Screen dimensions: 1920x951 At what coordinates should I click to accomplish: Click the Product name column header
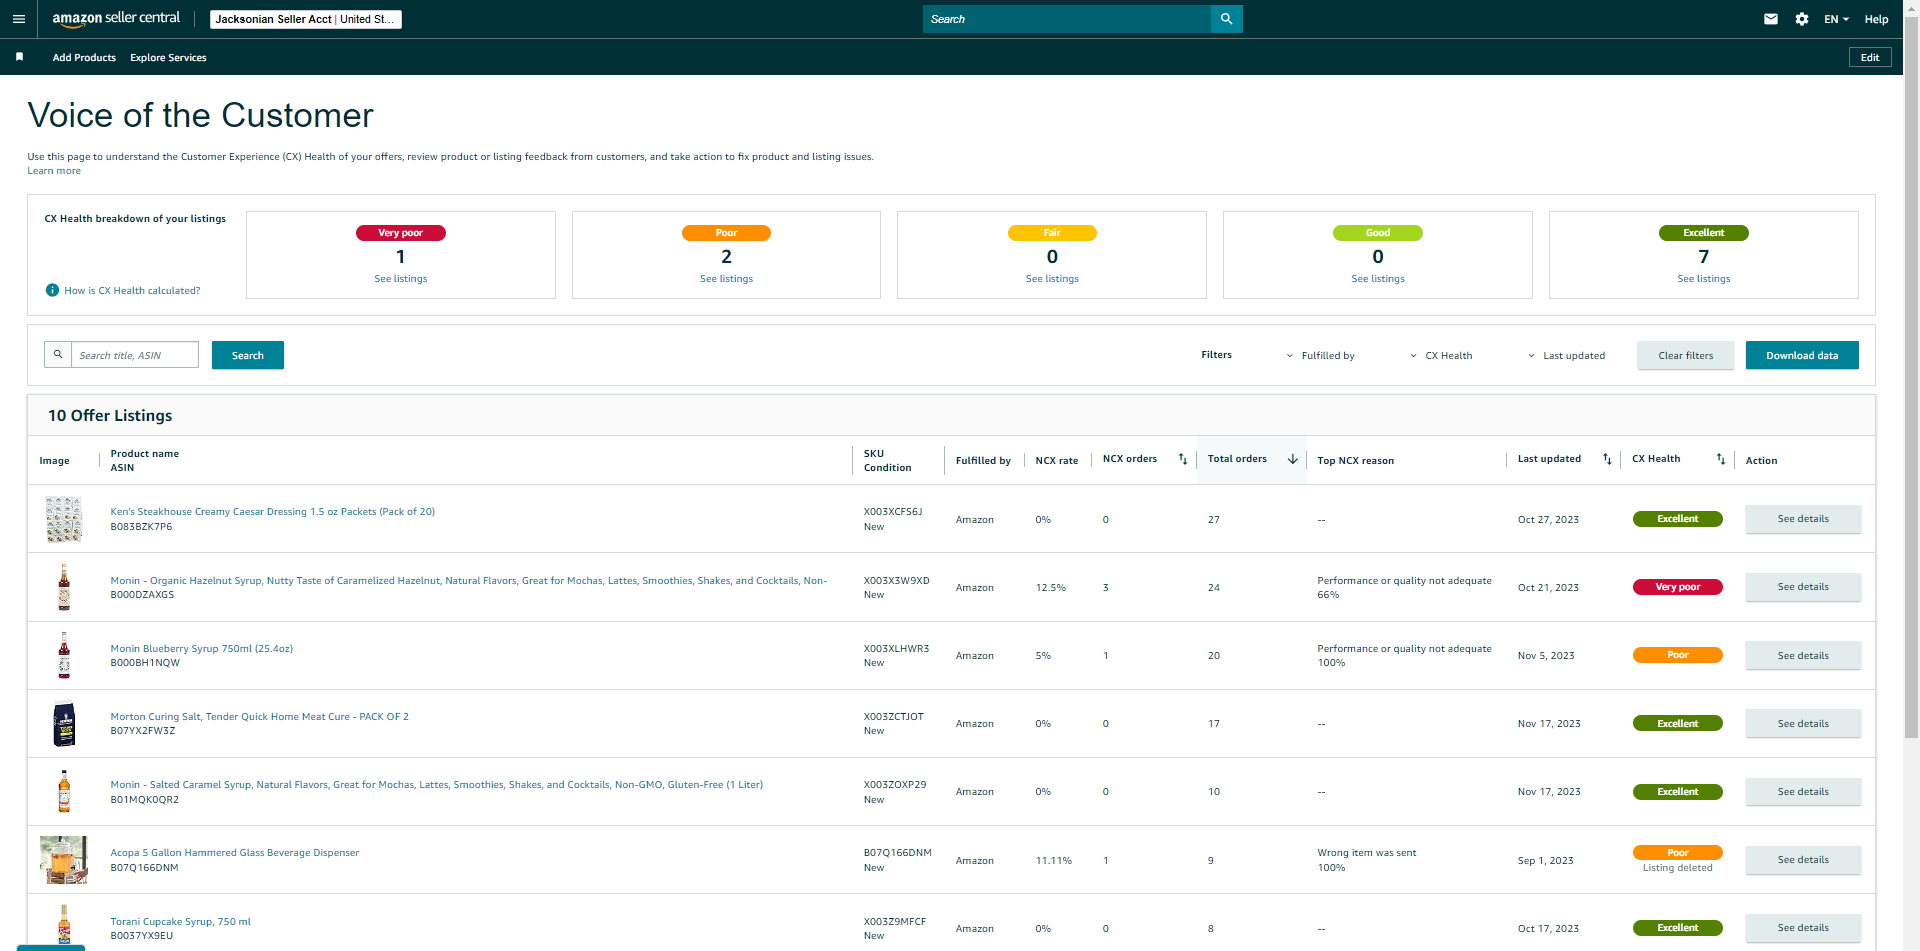click(144, 454)
